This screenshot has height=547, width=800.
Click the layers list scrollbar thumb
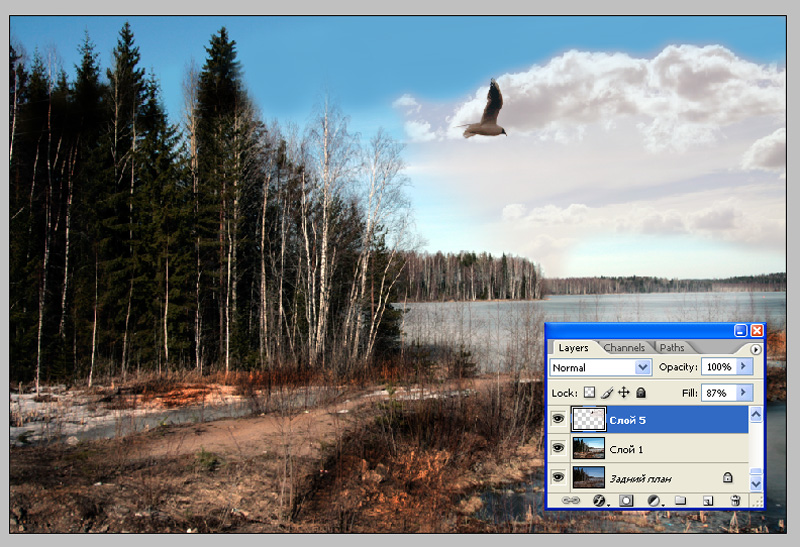point(756,471)
